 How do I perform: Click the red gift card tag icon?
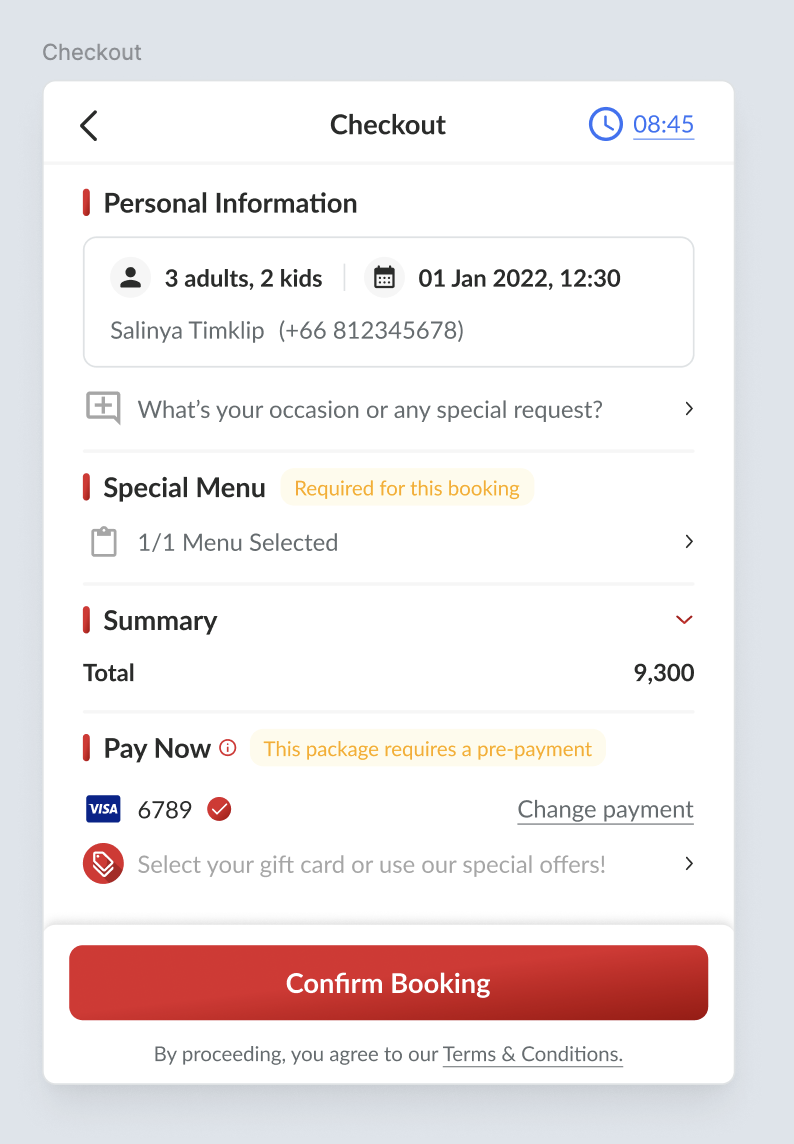pyautogui.click(x=103, y=864)
